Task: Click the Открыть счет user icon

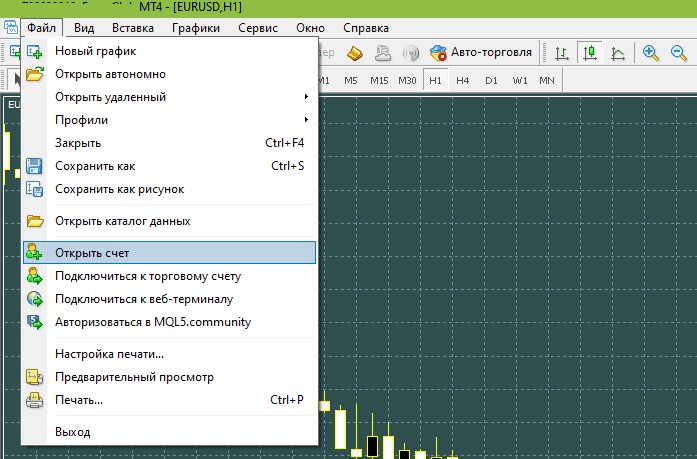Action: point(34,252)
